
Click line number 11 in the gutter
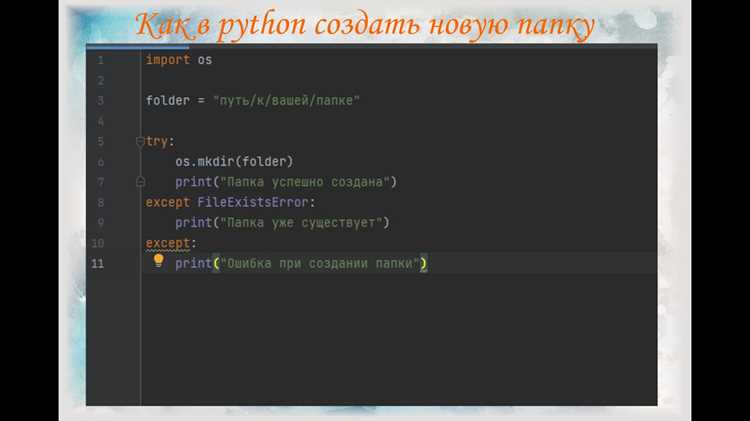[98, 264]
